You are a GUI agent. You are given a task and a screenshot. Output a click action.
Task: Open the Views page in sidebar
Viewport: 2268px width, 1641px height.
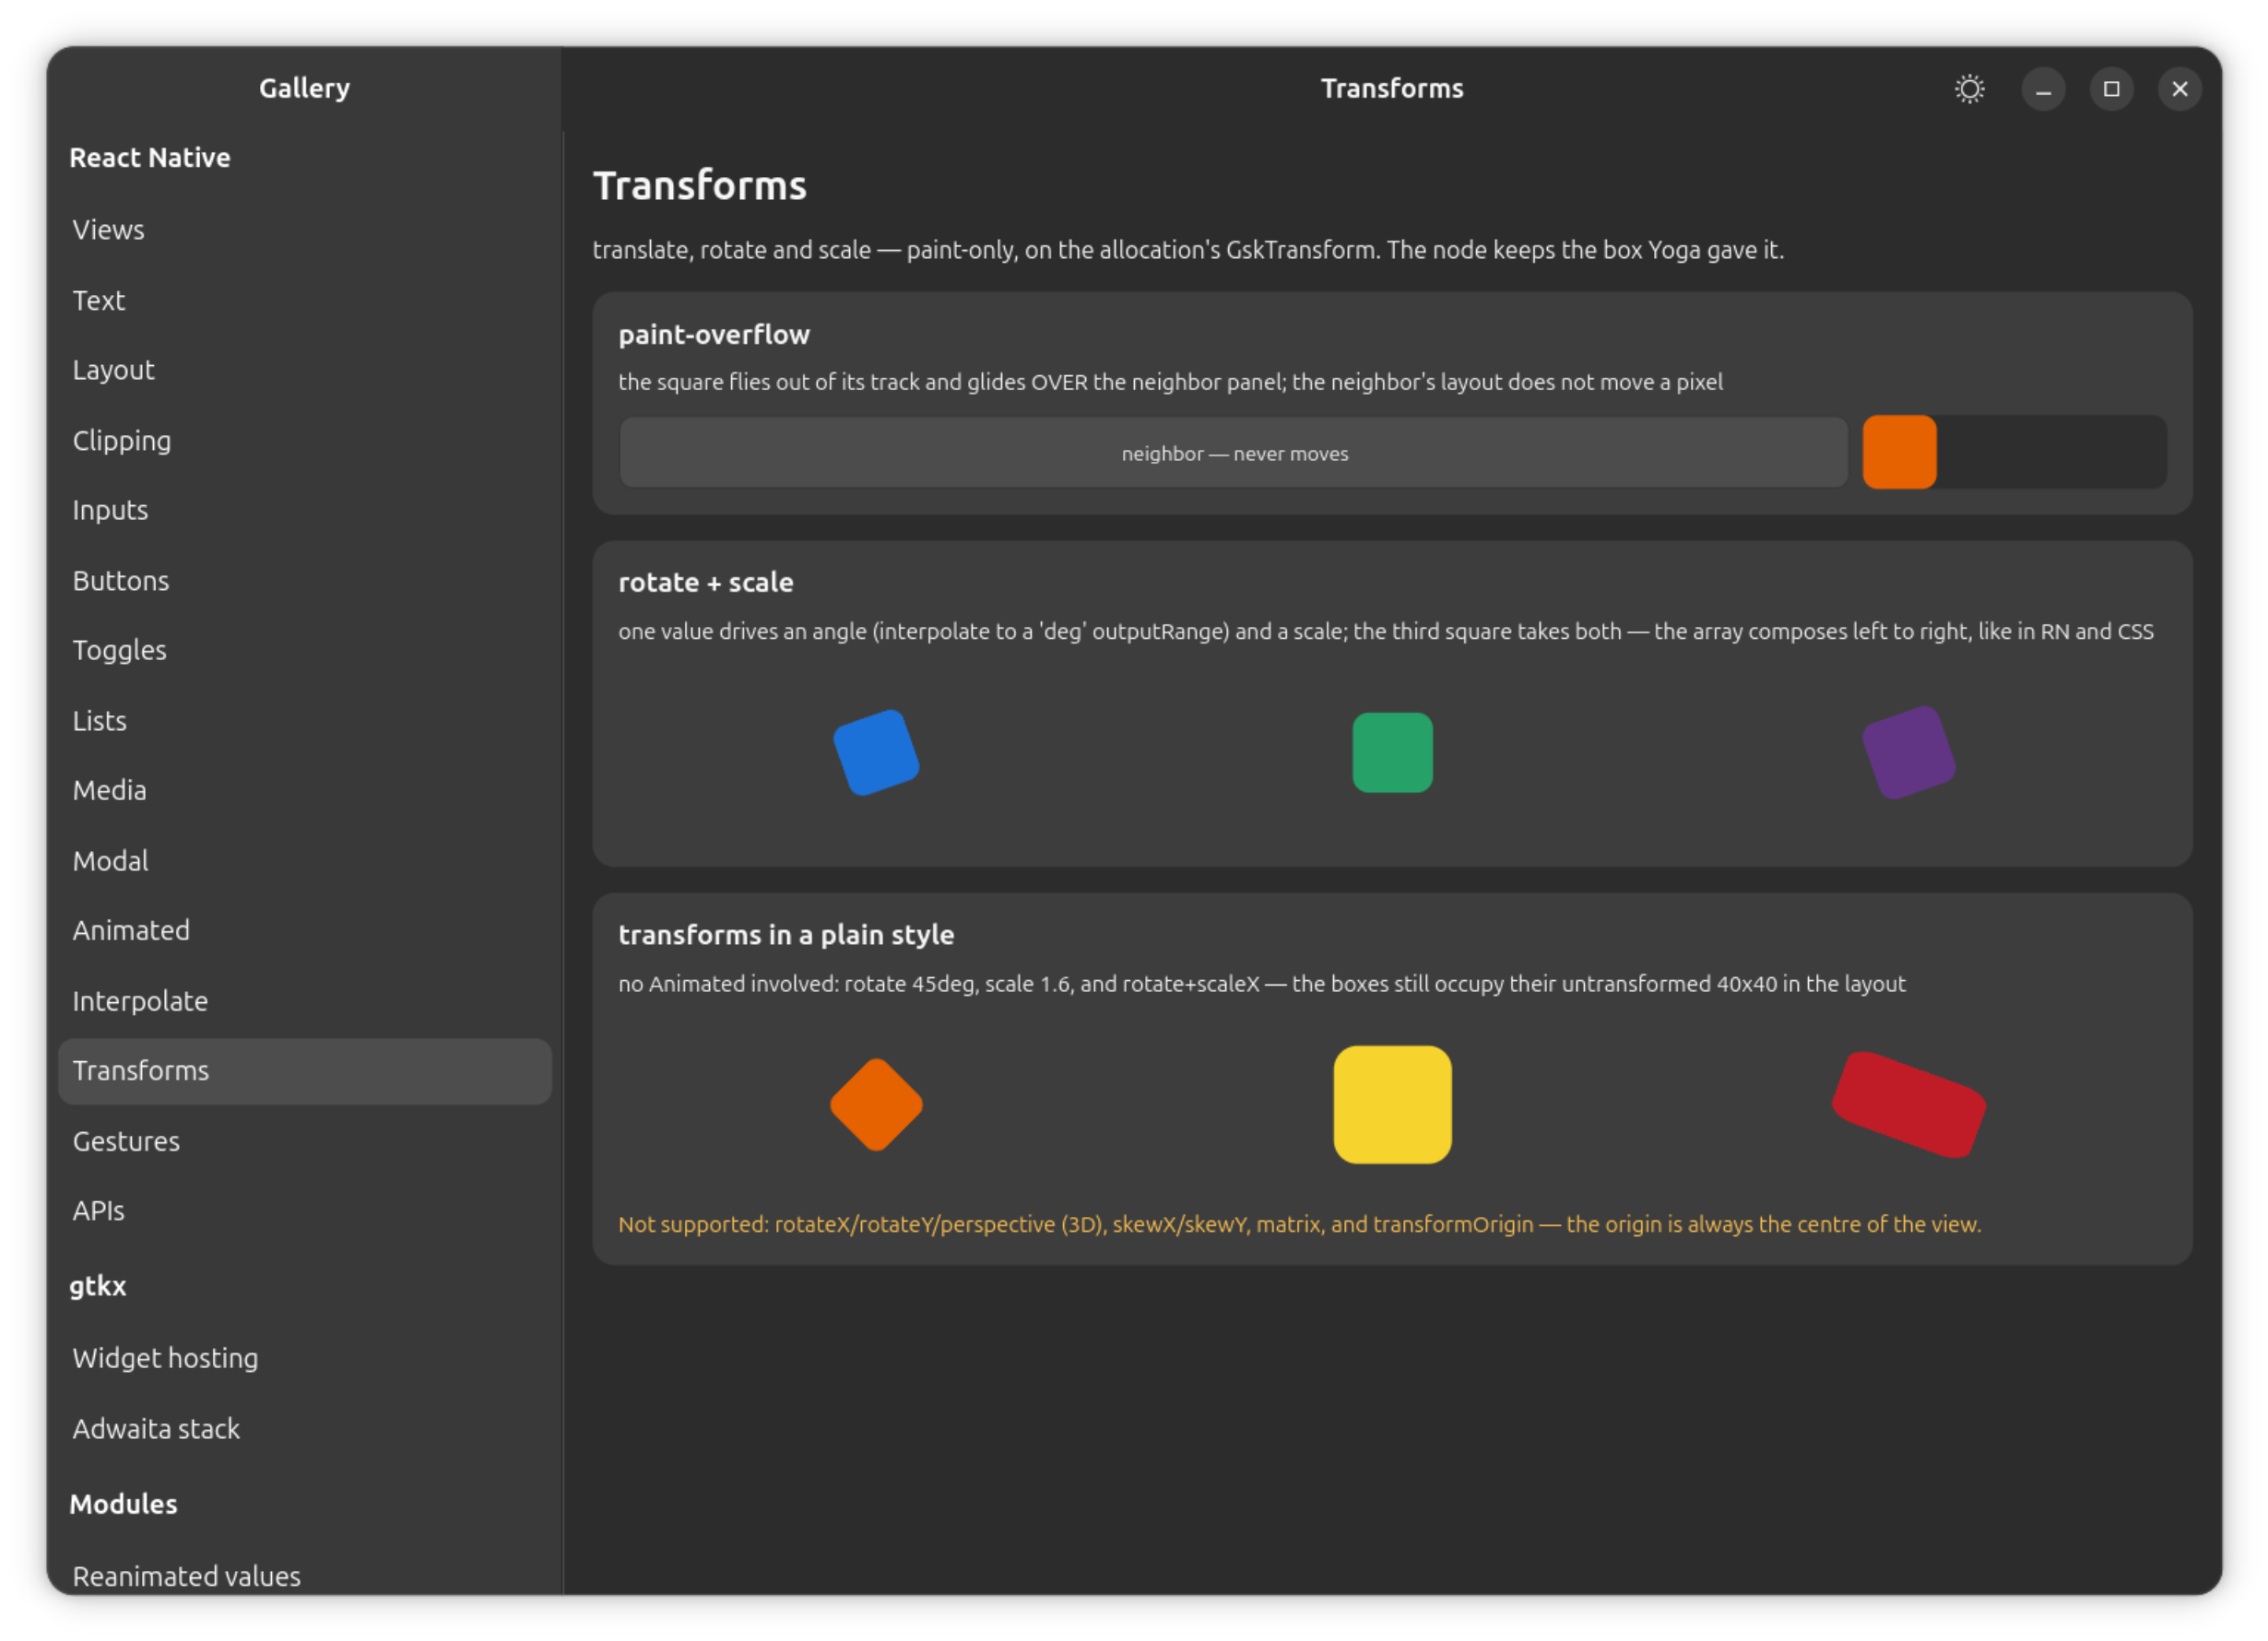click(305, 230)
